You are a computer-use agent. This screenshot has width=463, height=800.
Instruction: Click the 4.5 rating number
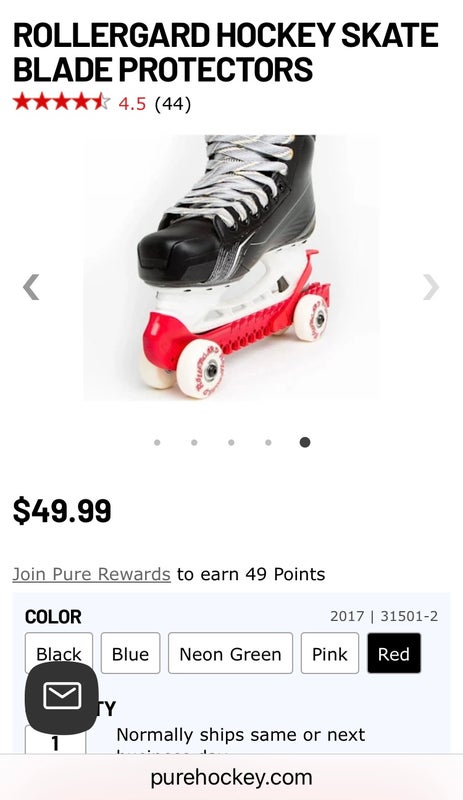pyautogui.click(x=132, y=104)
